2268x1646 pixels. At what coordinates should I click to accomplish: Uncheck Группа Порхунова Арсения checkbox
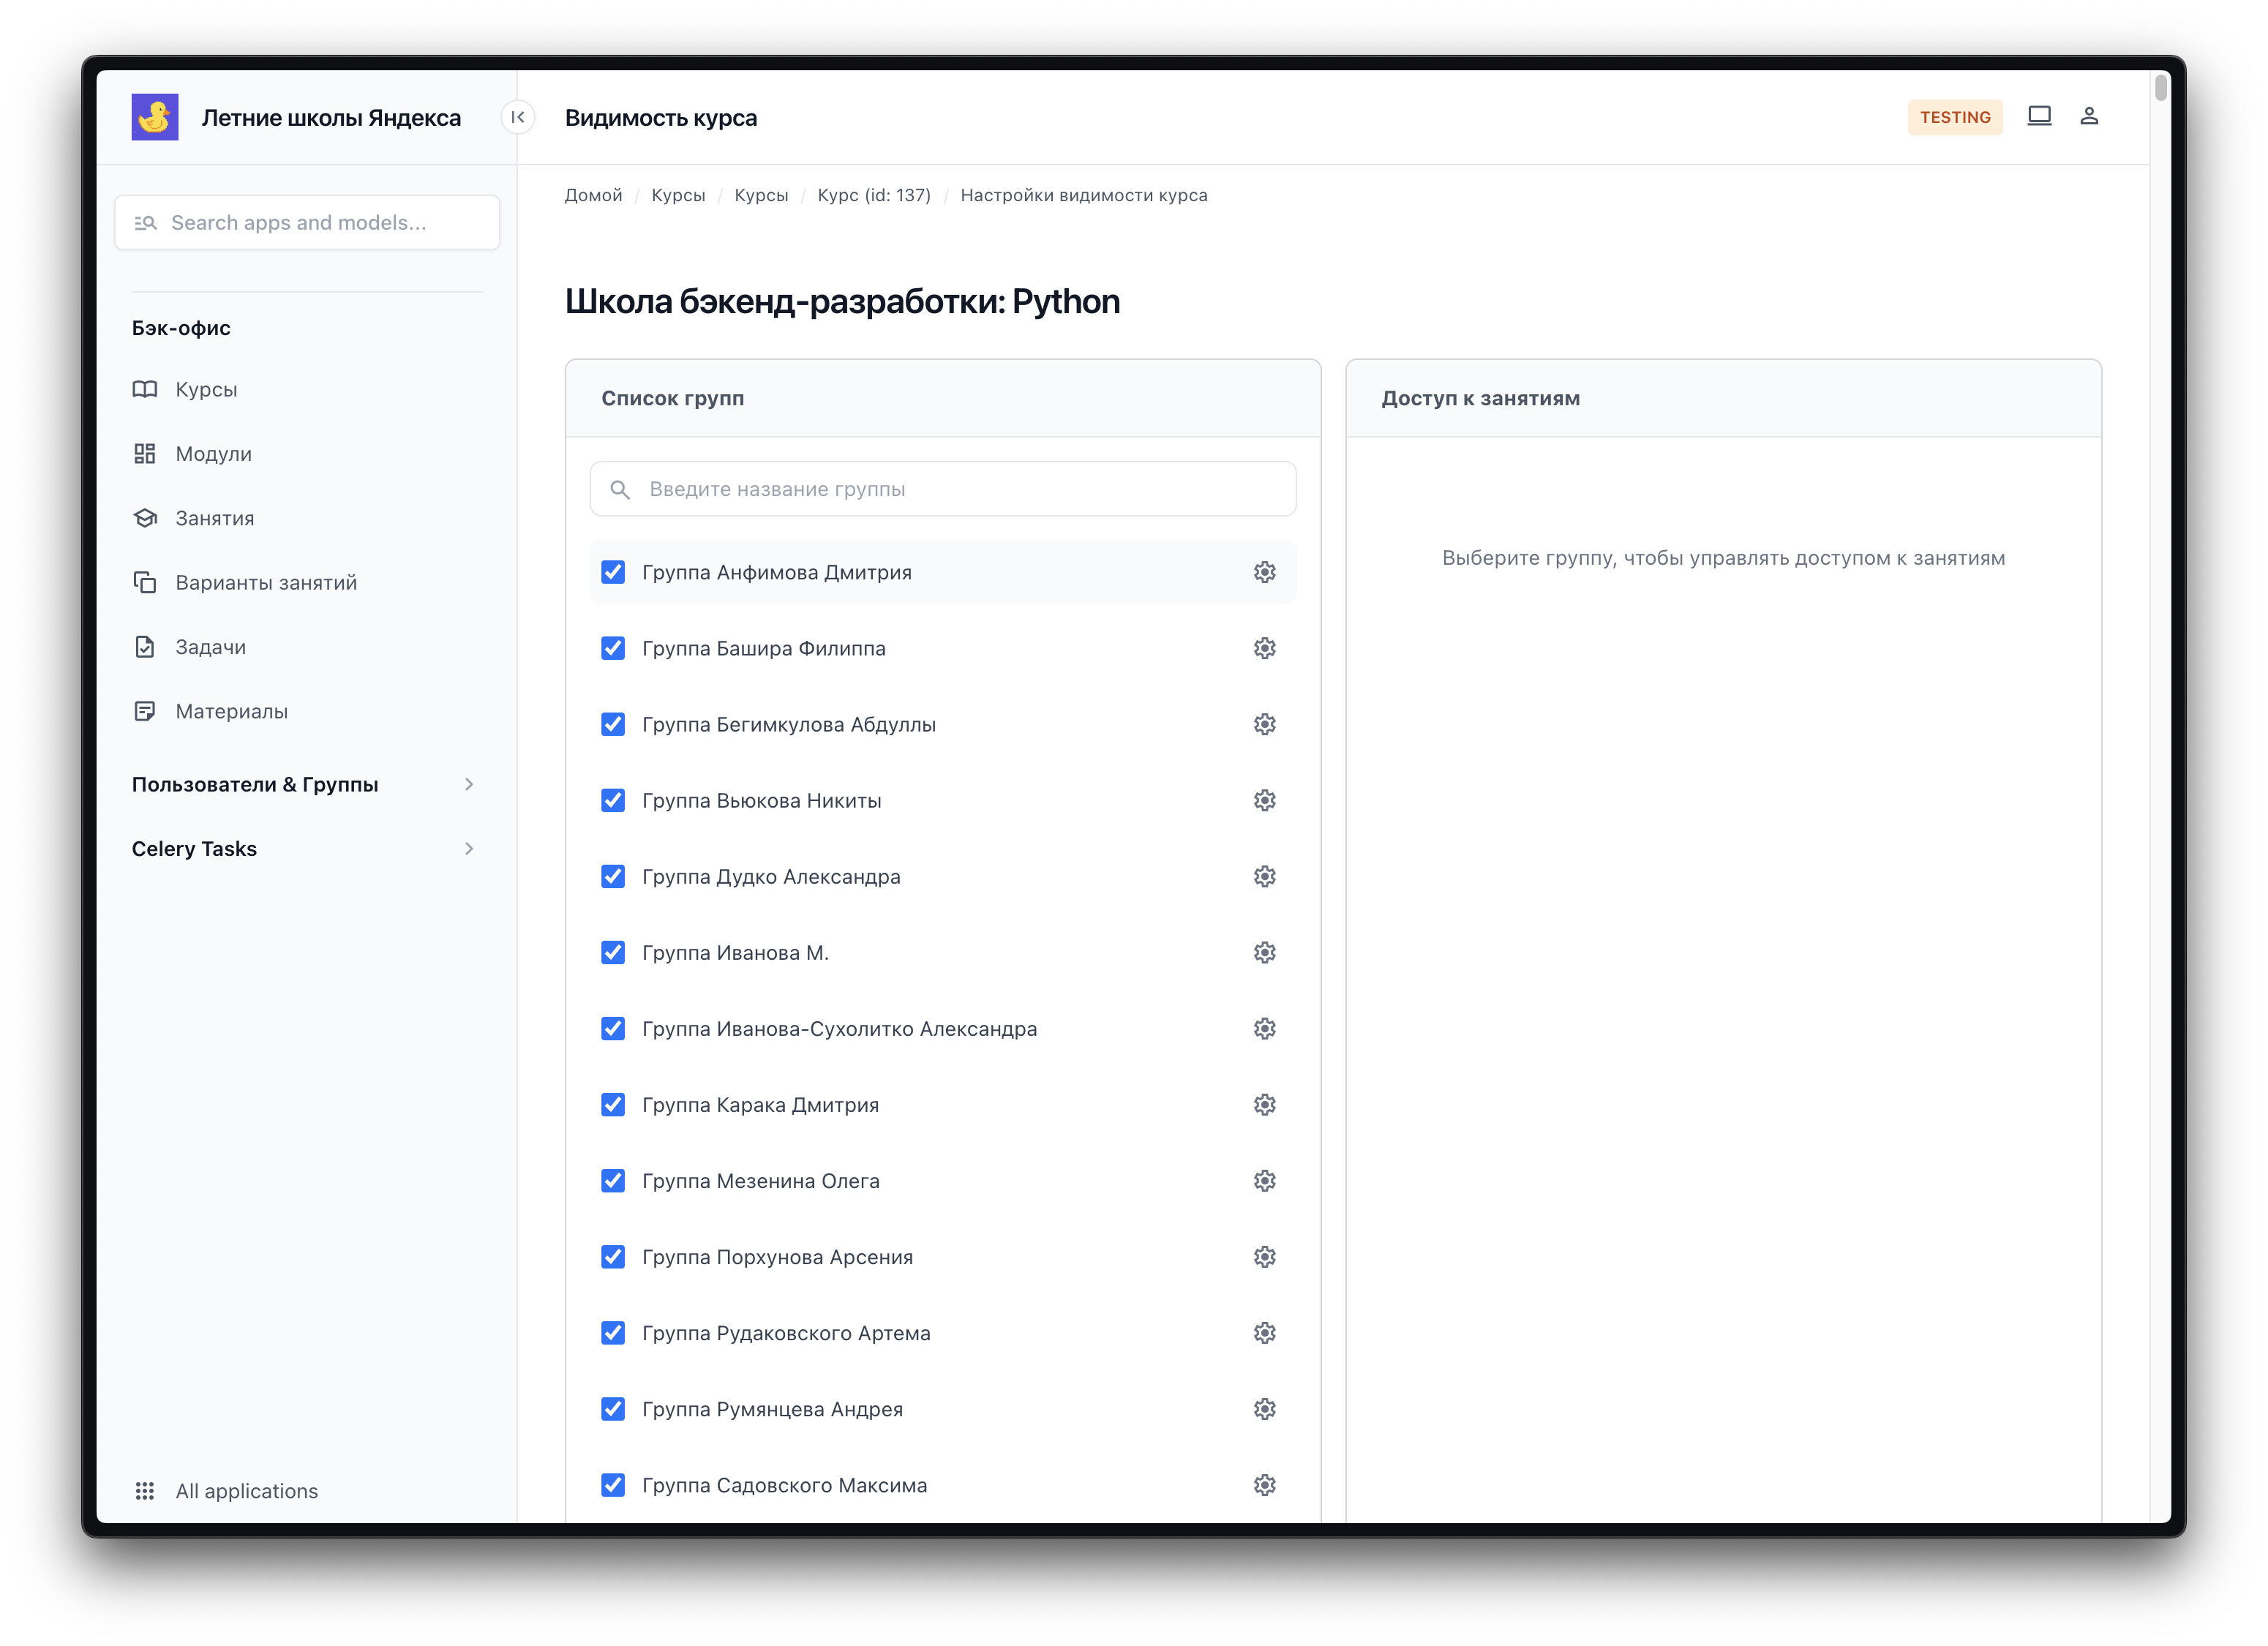click(x=613, y=1257)
